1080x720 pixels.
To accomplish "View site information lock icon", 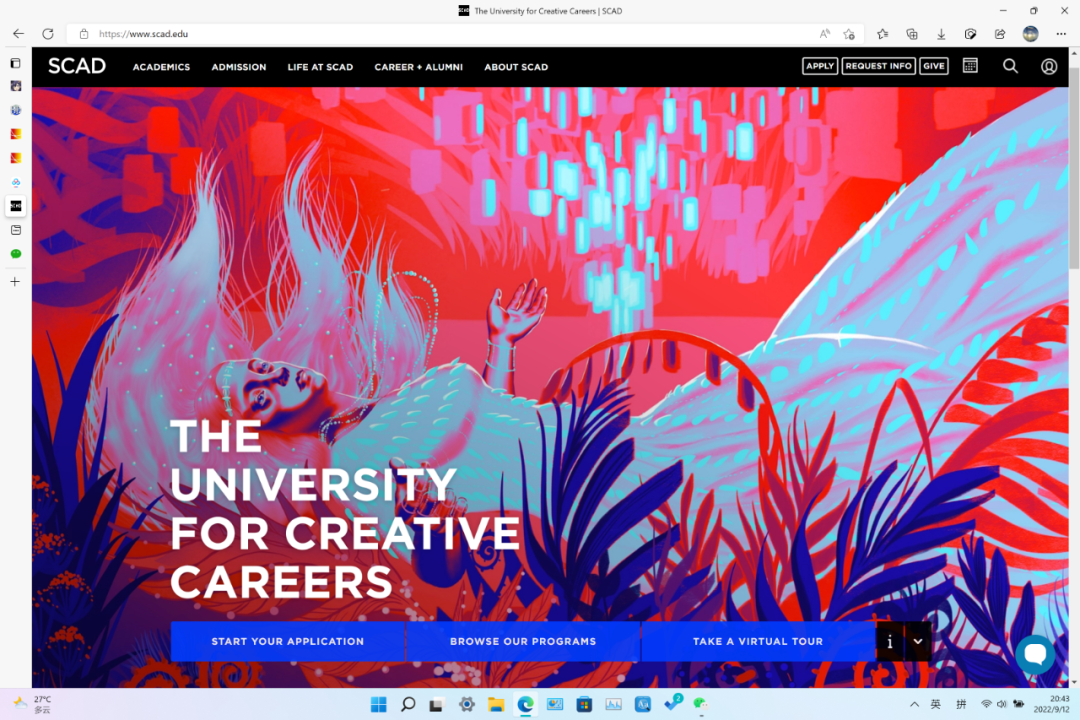I will pos(84,34).
